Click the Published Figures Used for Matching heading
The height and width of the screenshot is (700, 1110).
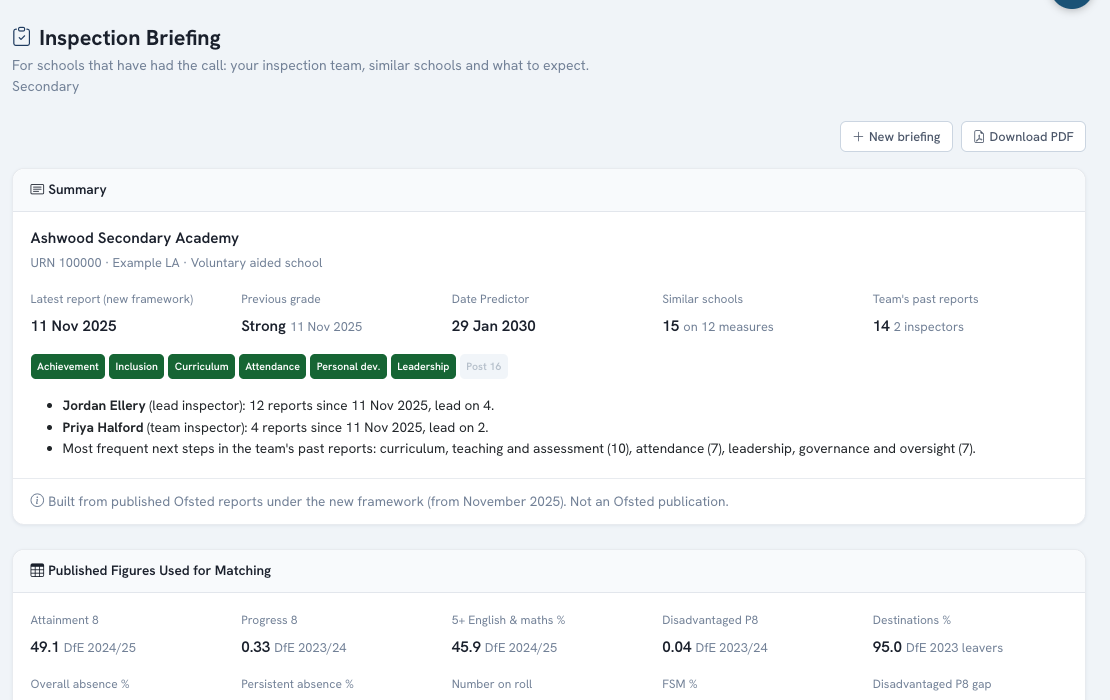pos(159,570)
